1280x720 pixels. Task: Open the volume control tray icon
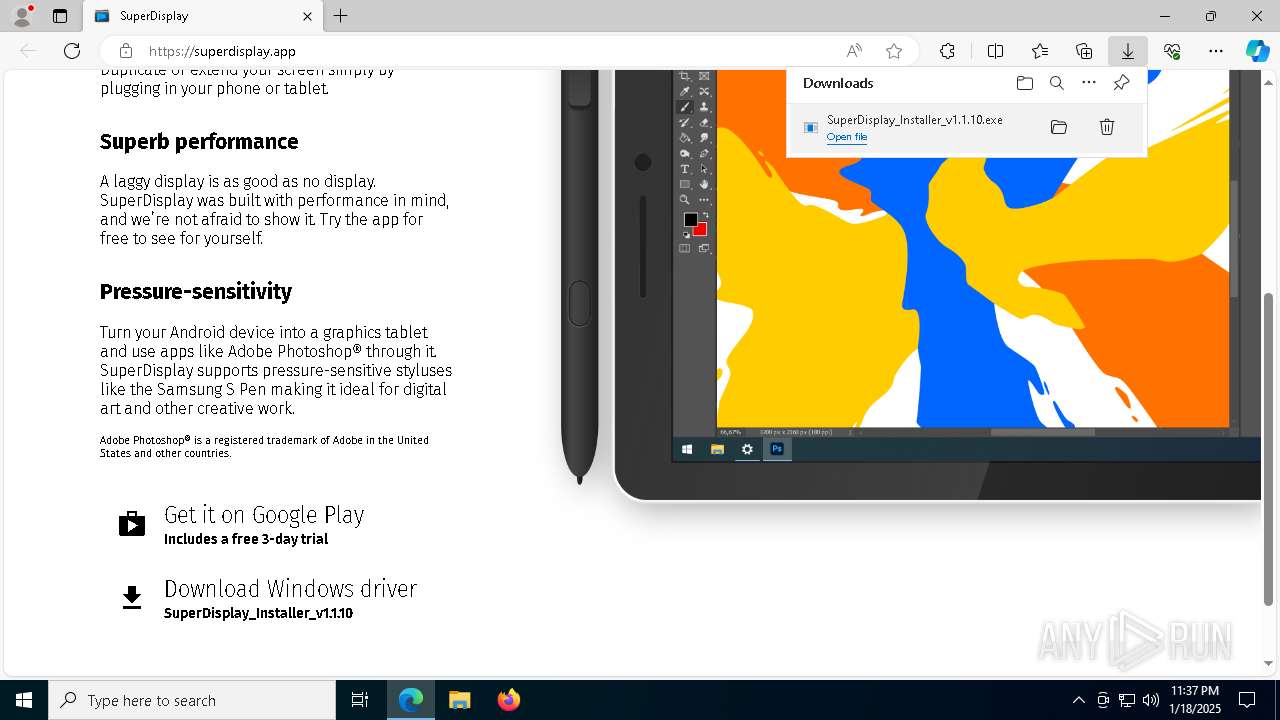1151,700
